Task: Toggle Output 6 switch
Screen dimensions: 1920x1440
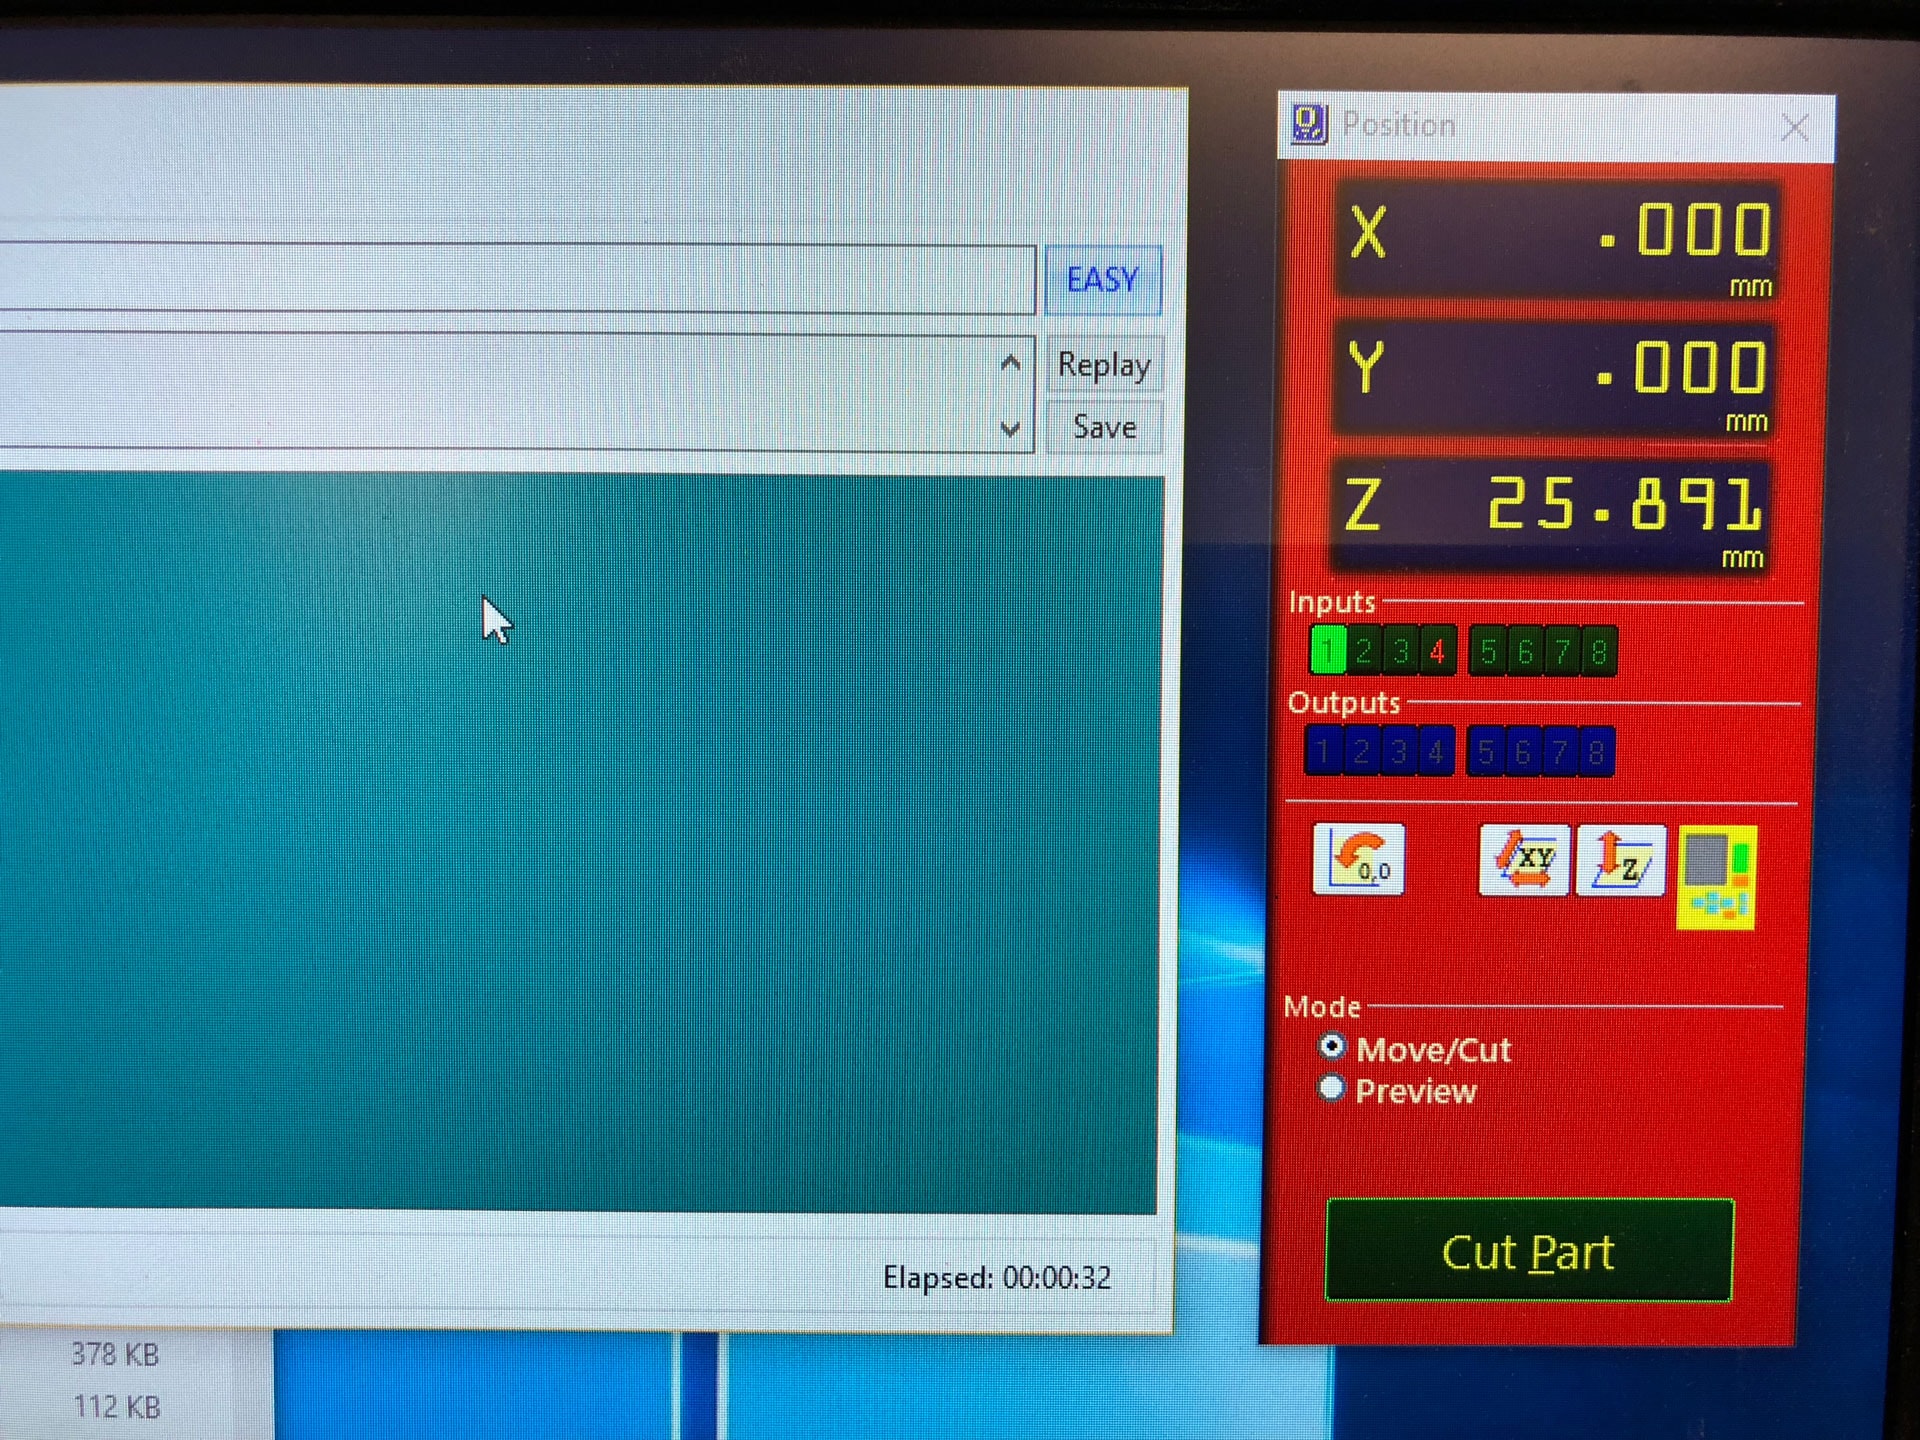Action: [1522, 752]
